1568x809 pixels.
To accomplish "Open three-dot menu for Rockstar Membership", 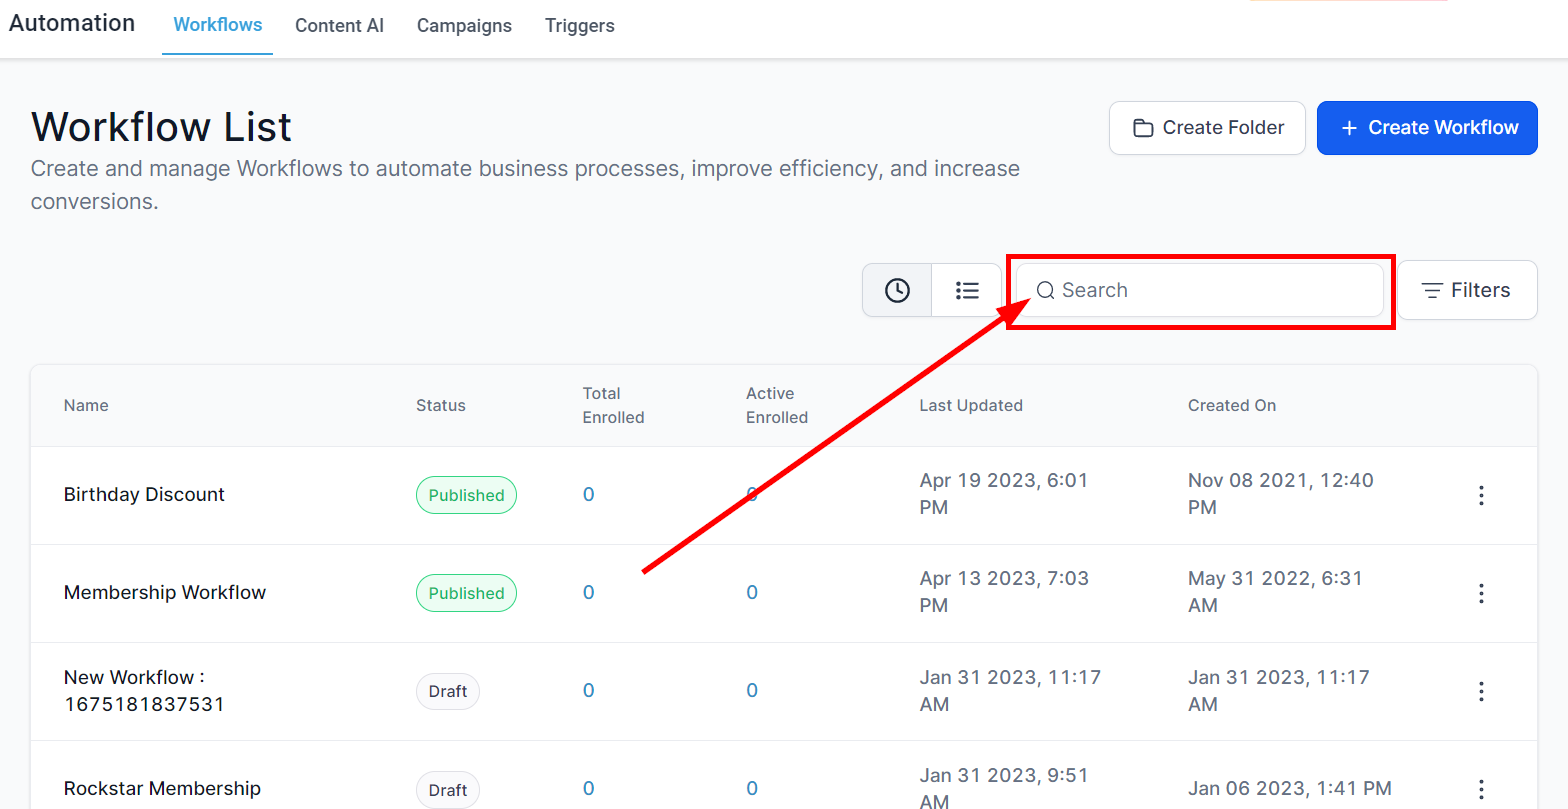I will coord(1481,788).
